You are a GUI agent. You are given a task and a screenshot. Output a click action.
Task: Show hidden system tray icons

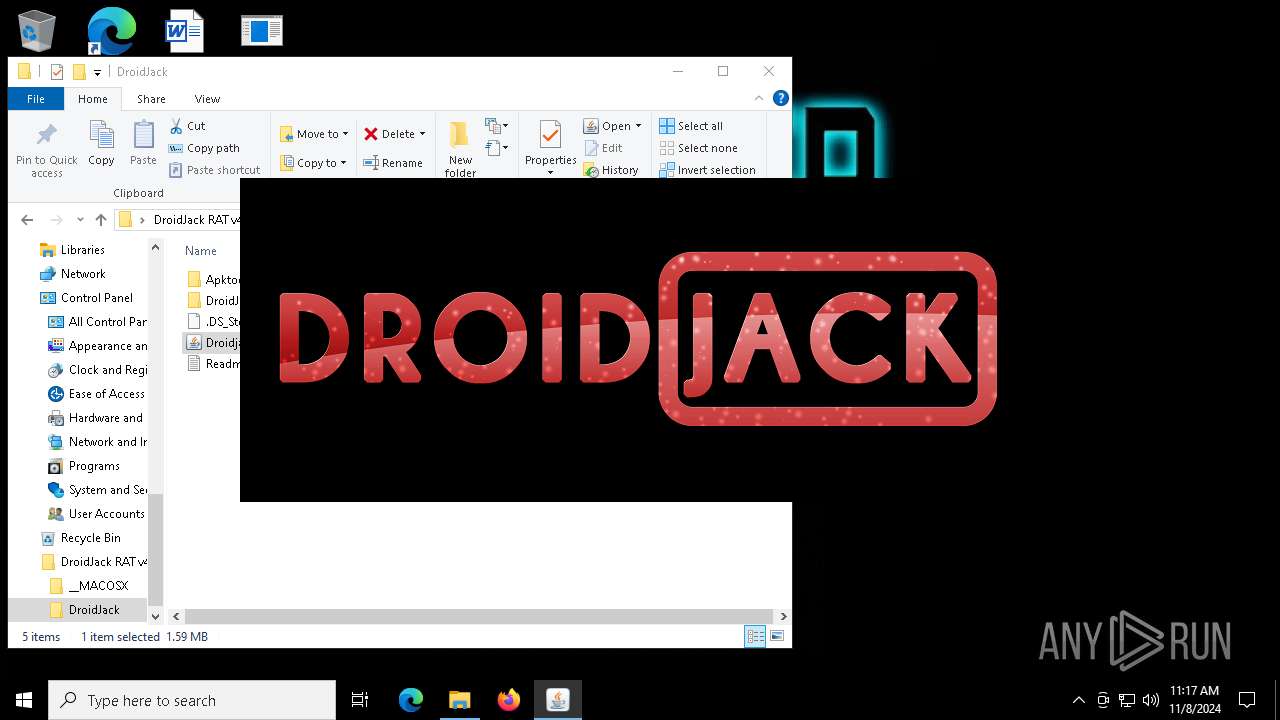click(x=1078, y=700)
